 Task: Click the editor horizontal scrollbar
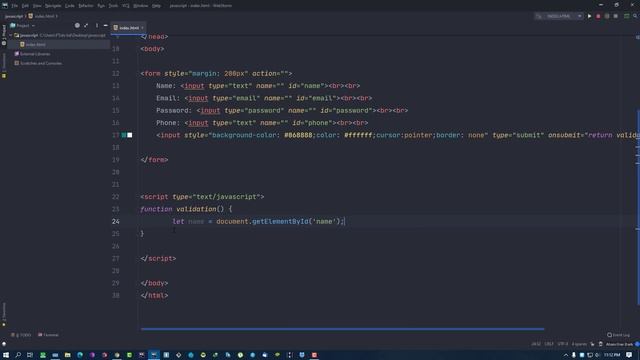(342, 329)
